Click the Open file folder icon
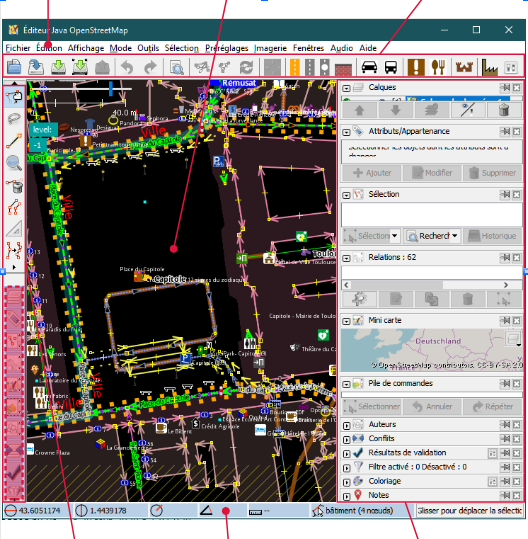 click(x=14, y=66)
